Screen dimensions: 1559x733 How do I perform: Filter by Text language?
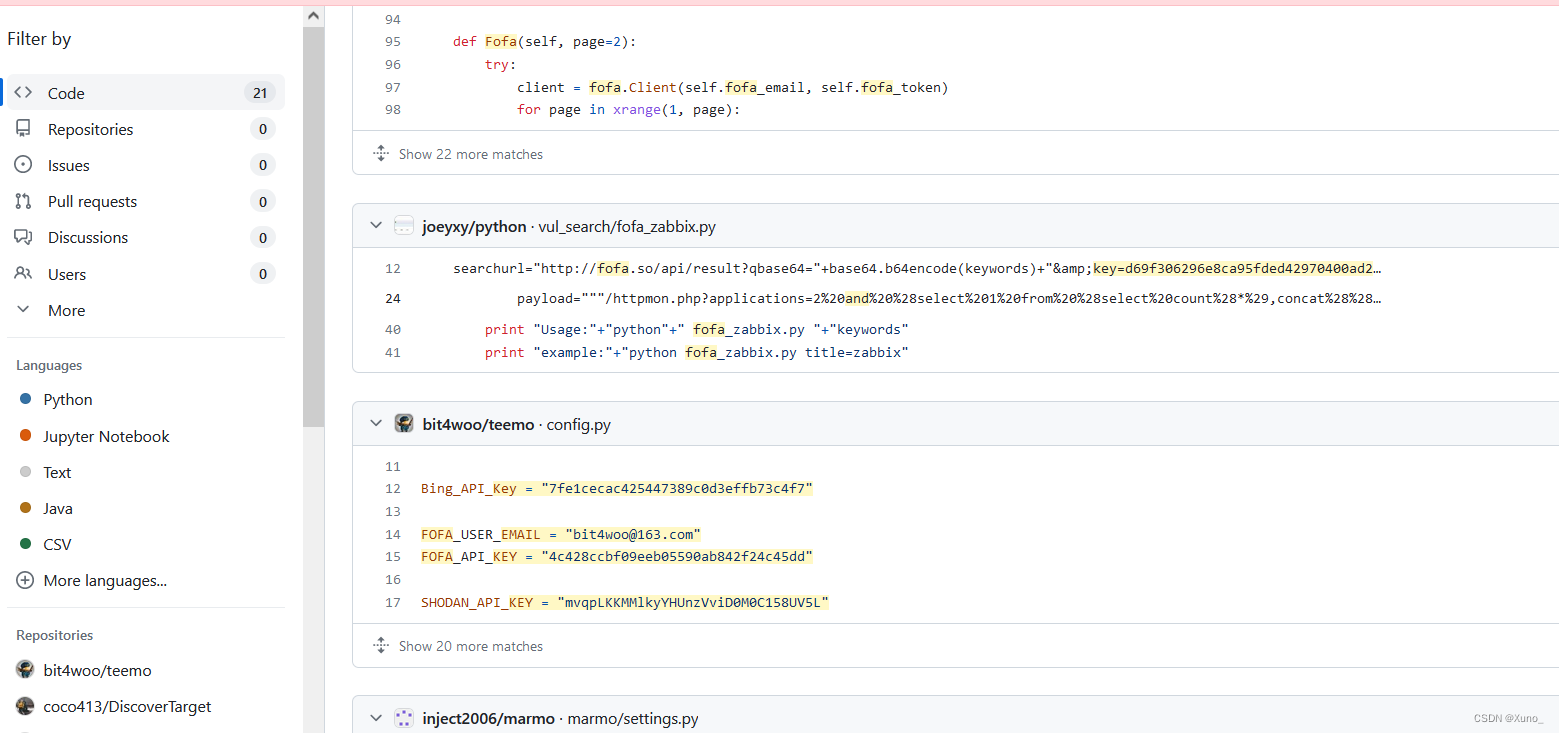(x=58, y=472)
